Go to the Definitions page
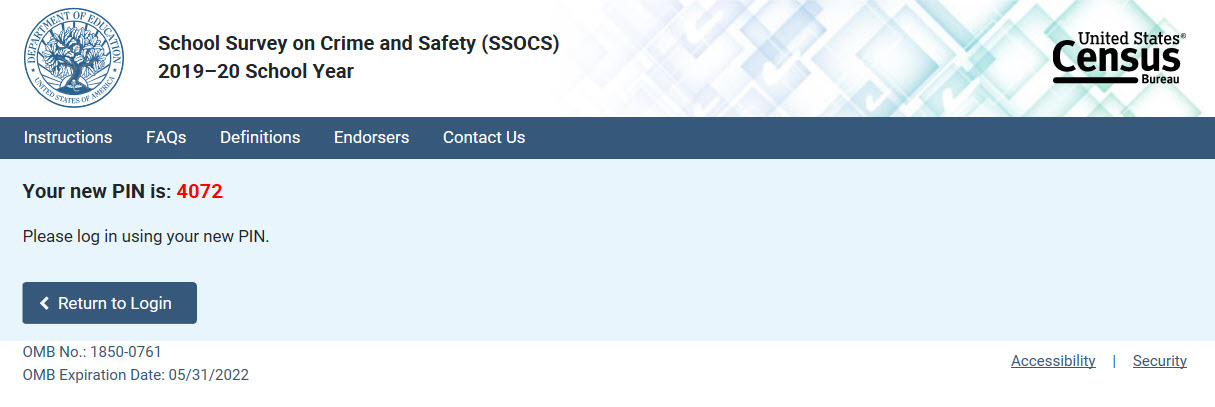This screenshot has height=407, width=1215. (260, 137)
